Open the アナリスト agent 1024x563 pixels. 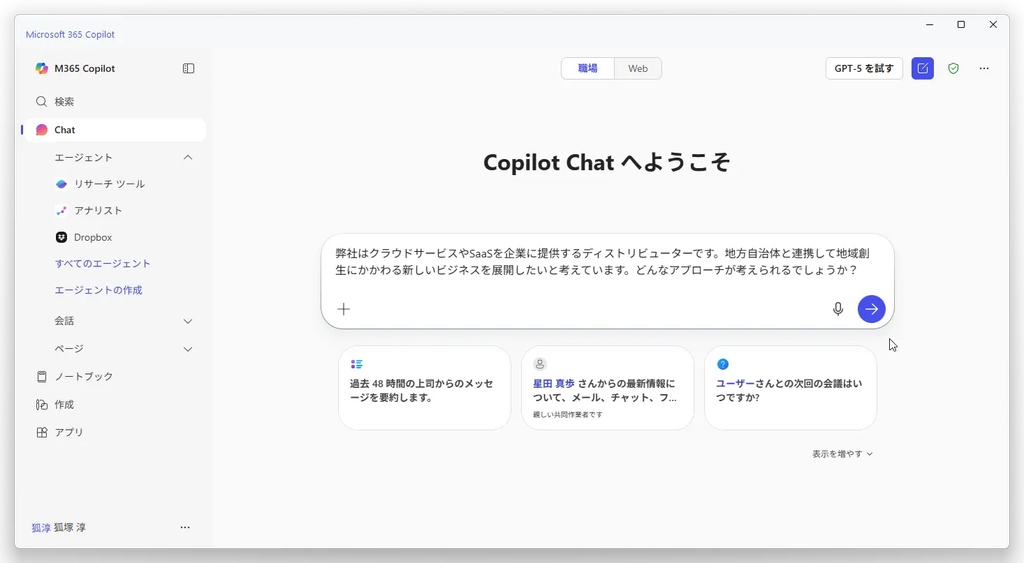coord(89,210)
